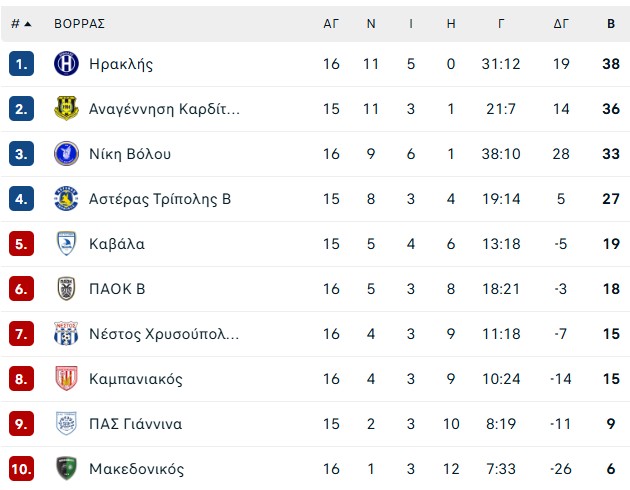This screenshot has height=490, width=630.
Task: Click the Νέστος Χρυσούπολης team logo
Action: (x=66, y=334)
